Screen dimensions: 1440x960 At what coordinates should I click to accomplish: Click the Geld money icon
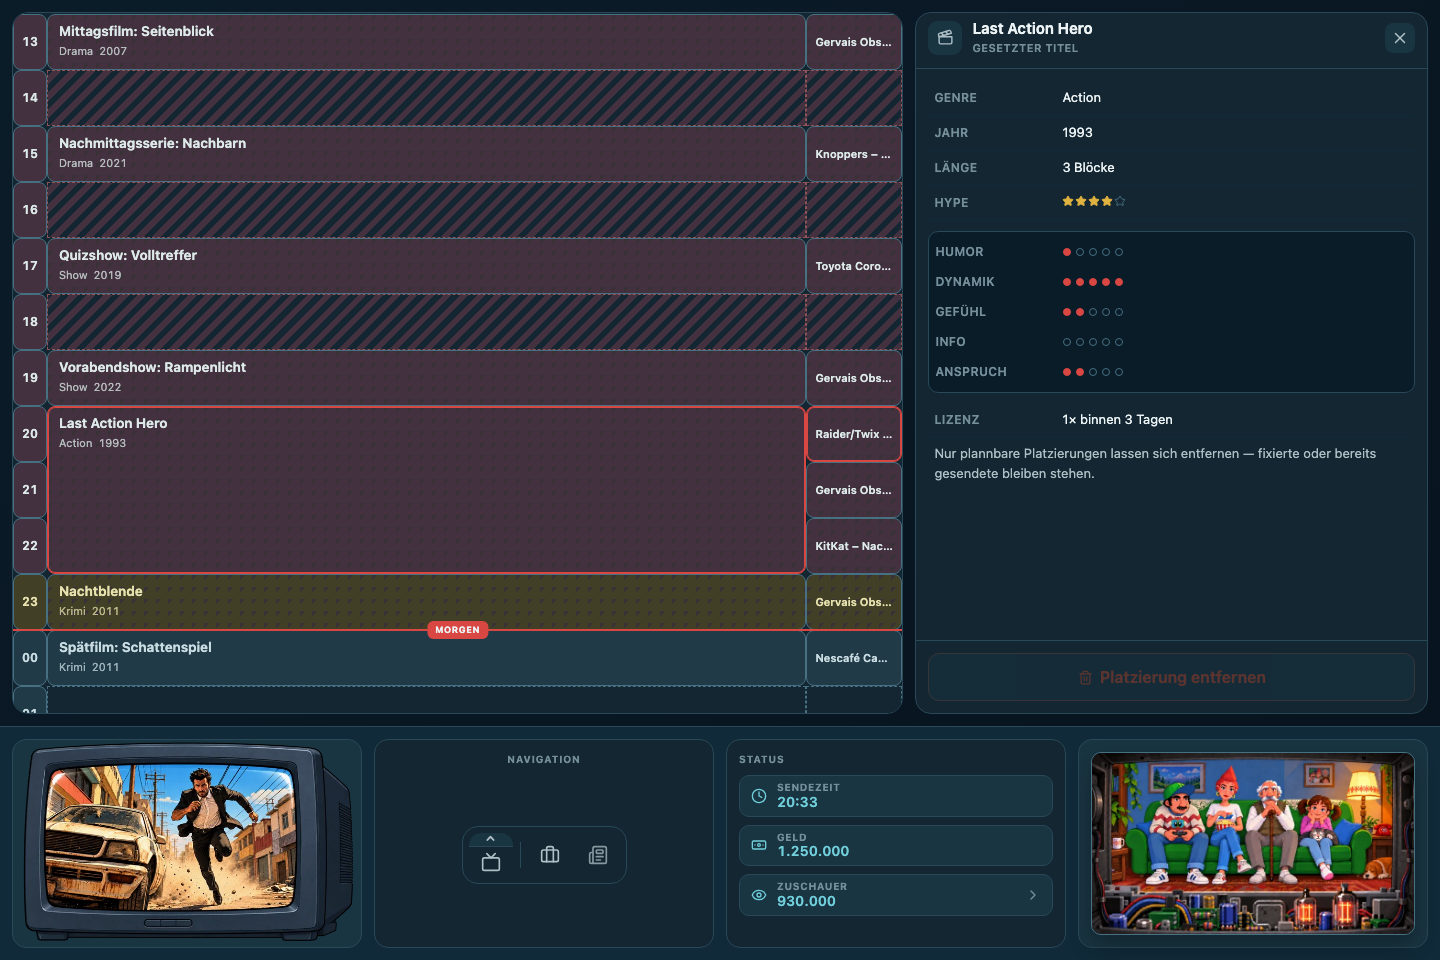[759, 845]
